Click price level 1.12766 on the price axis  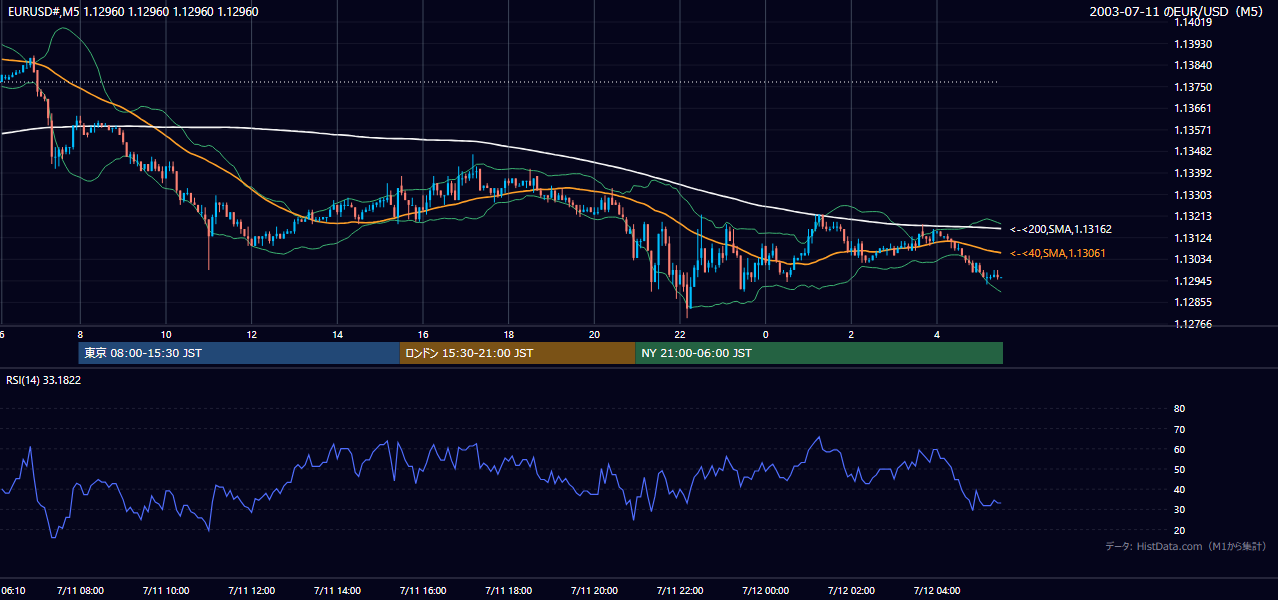tap(1192, 324)
